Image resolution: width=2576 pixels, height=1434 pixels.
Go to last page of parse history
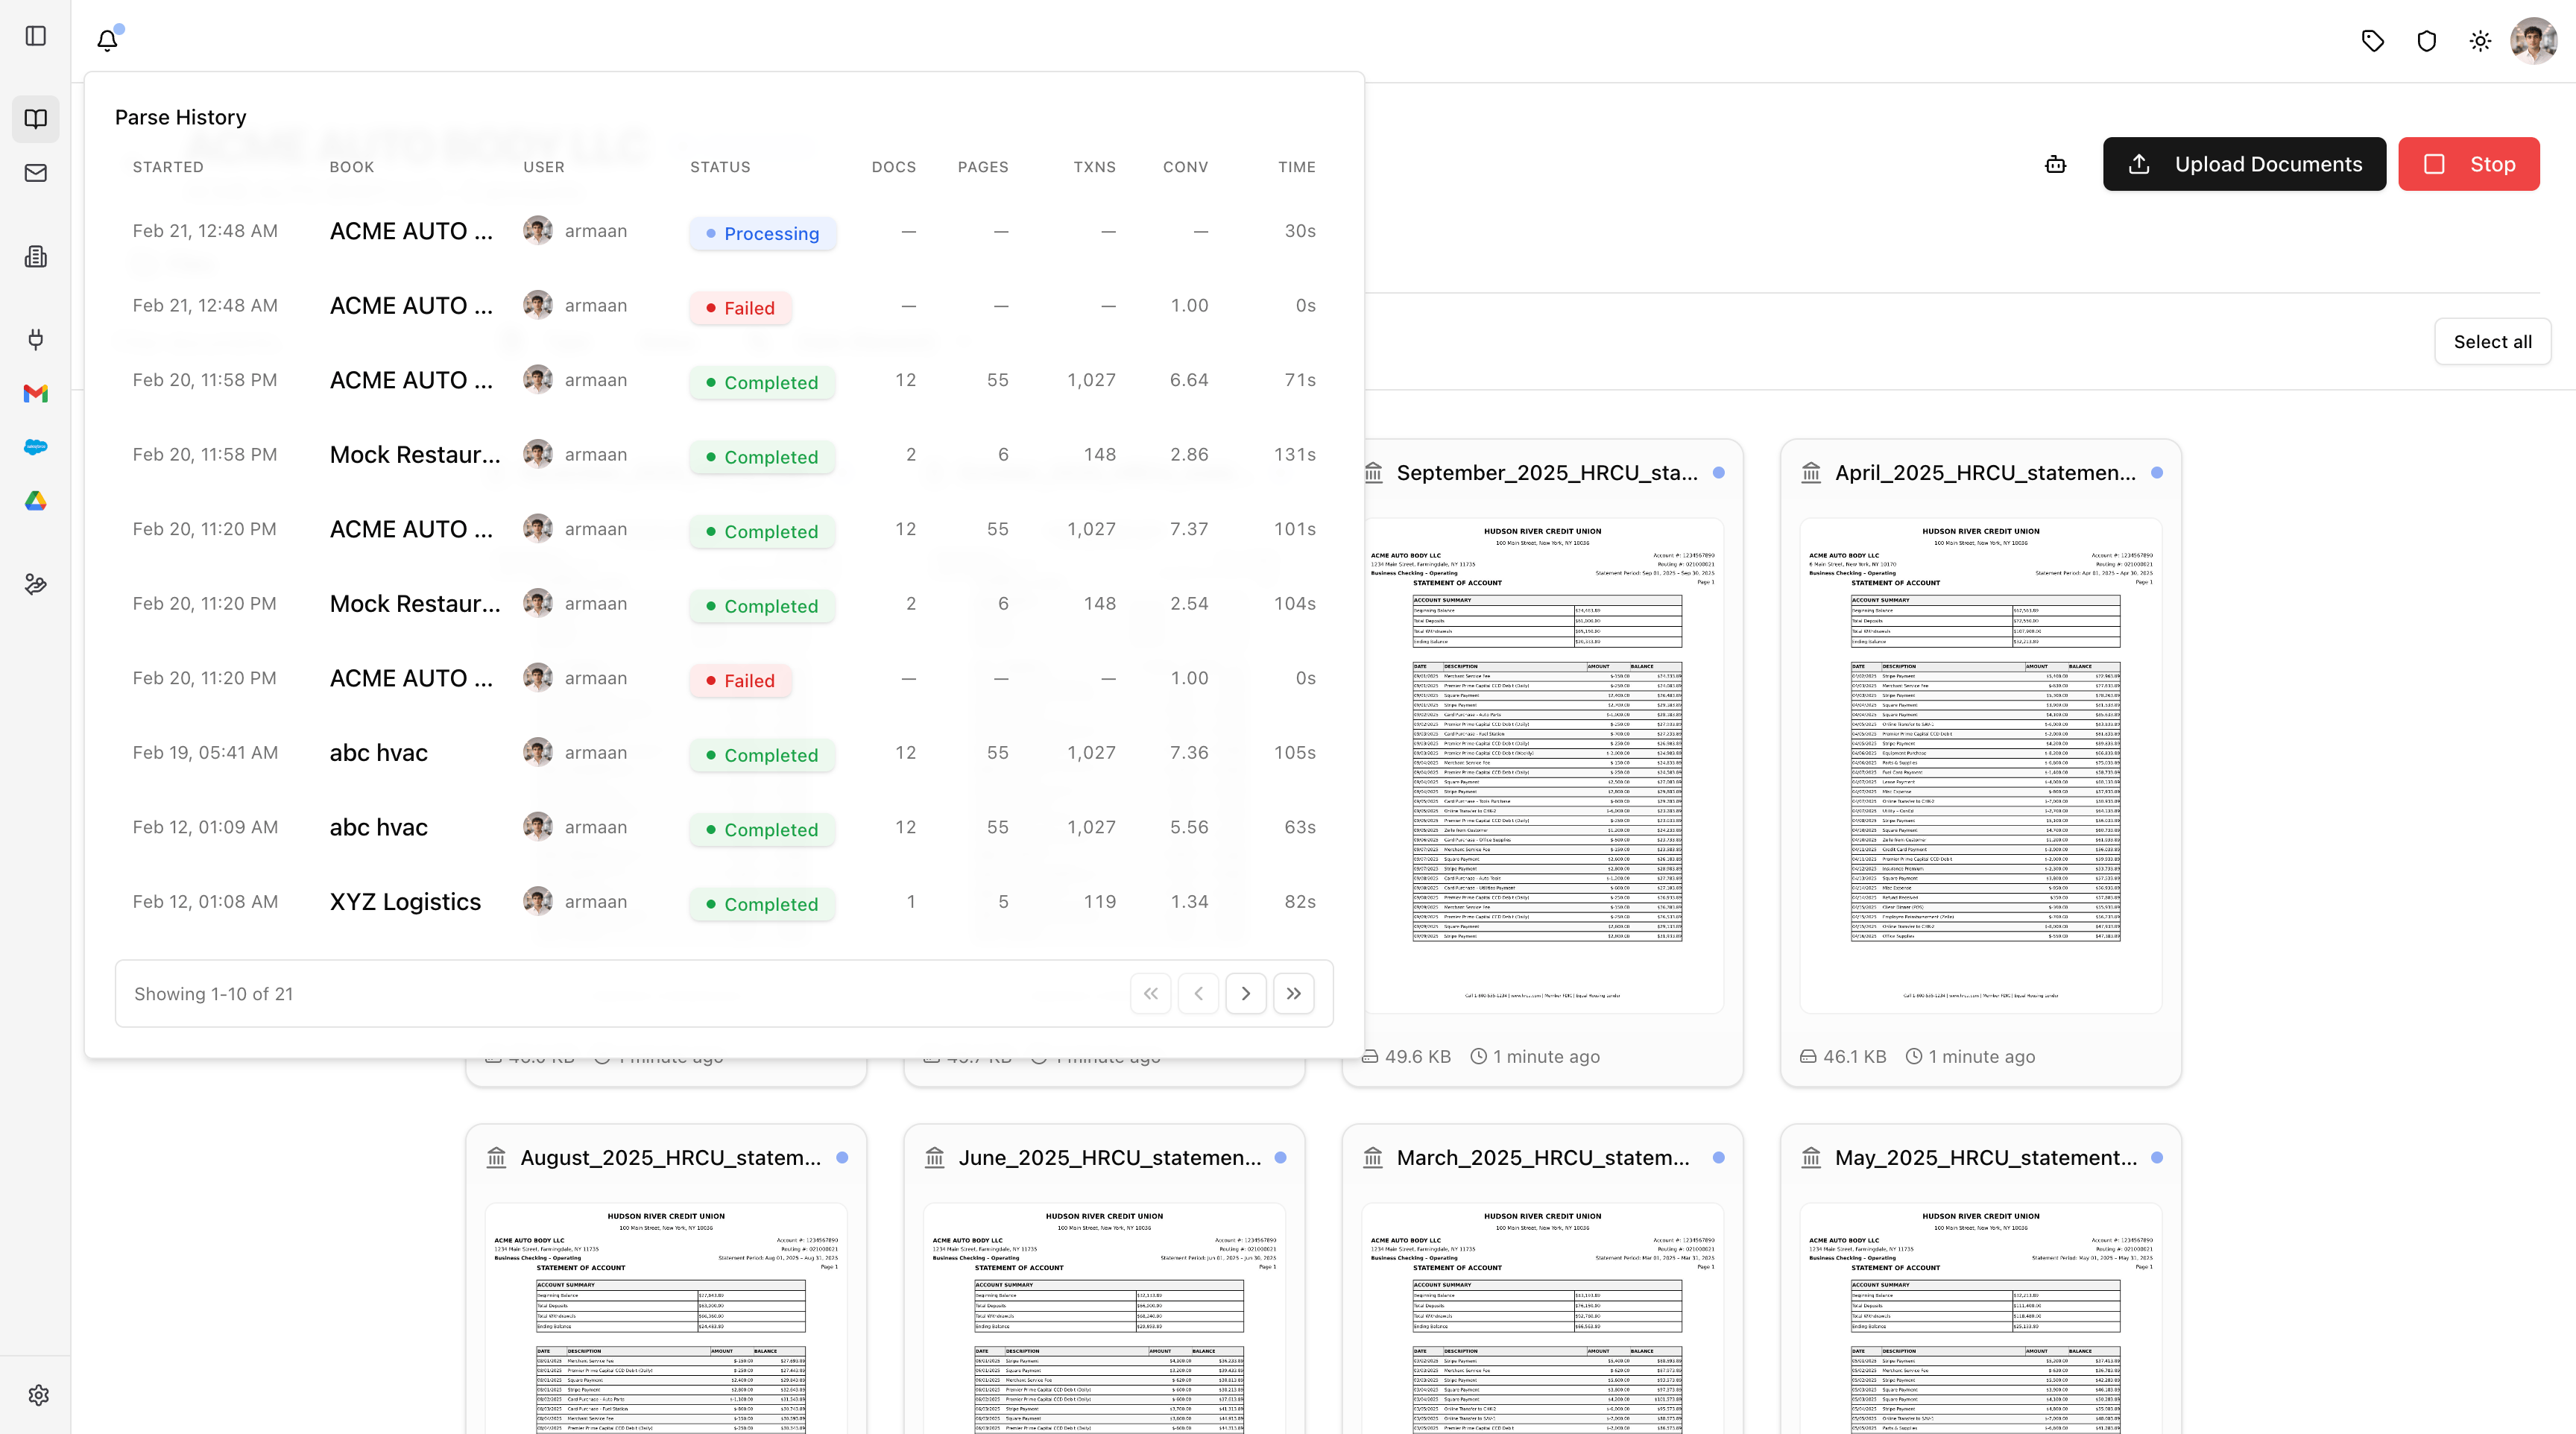pyautogui.click(x=1294, y=994)
